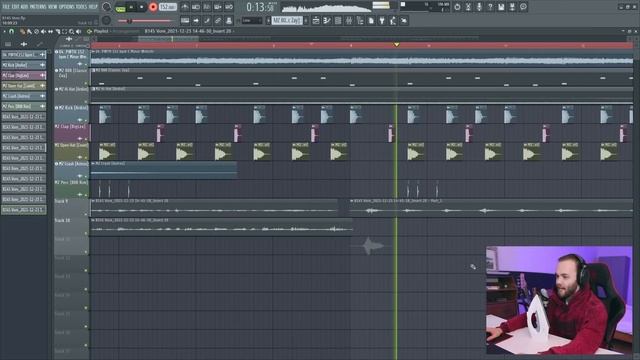Click the Playlist title label
Image resolution: width=640 pixels, height=360 pixels.
coord(101,31)
